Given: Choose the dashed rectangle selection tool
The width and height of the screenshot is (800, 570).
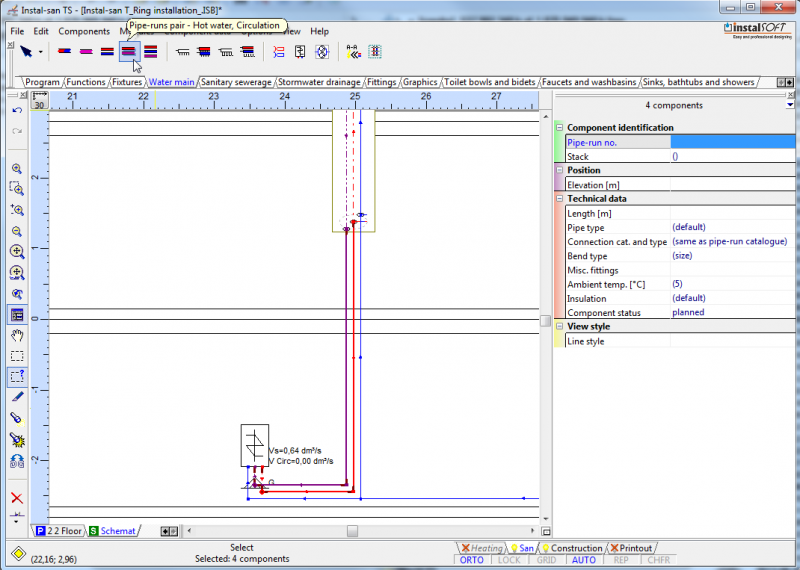Looking at the screenshot, I should point(17,356).
